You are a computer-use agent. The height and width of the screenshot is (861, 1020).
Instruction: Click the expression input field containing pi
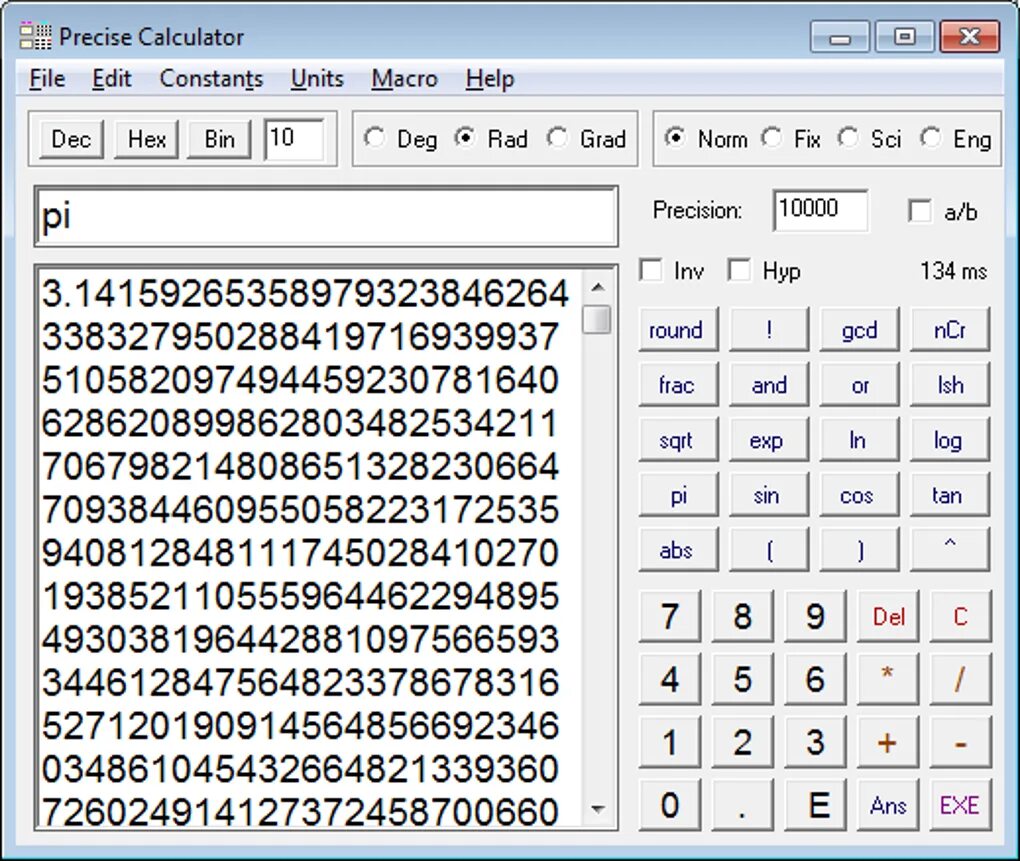click(x=326, y=217)
